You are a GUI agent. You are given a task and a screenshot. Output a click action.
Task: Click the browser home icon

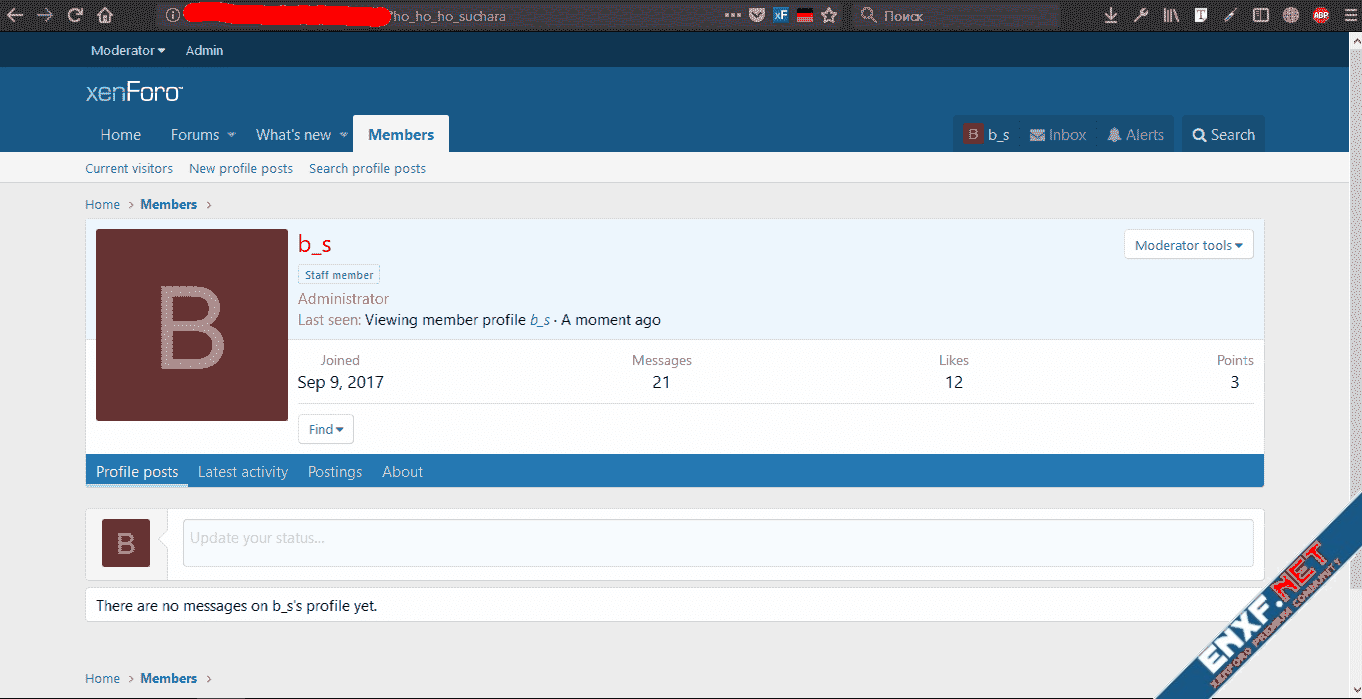[x=105, y=15]
